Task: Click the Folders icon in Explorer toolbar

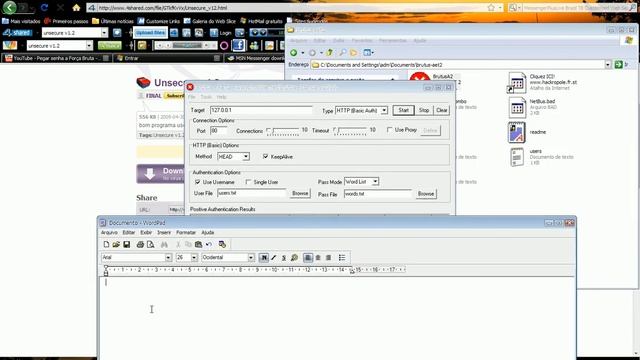Action: (353, 53)
